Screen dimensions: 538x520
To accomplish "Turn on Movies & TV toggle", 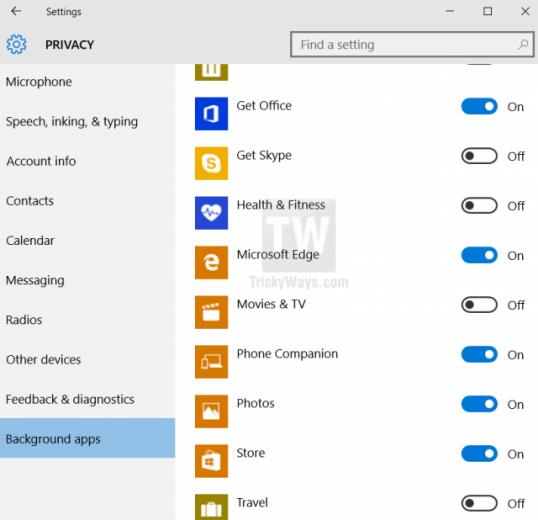I will tap(479, 305).
